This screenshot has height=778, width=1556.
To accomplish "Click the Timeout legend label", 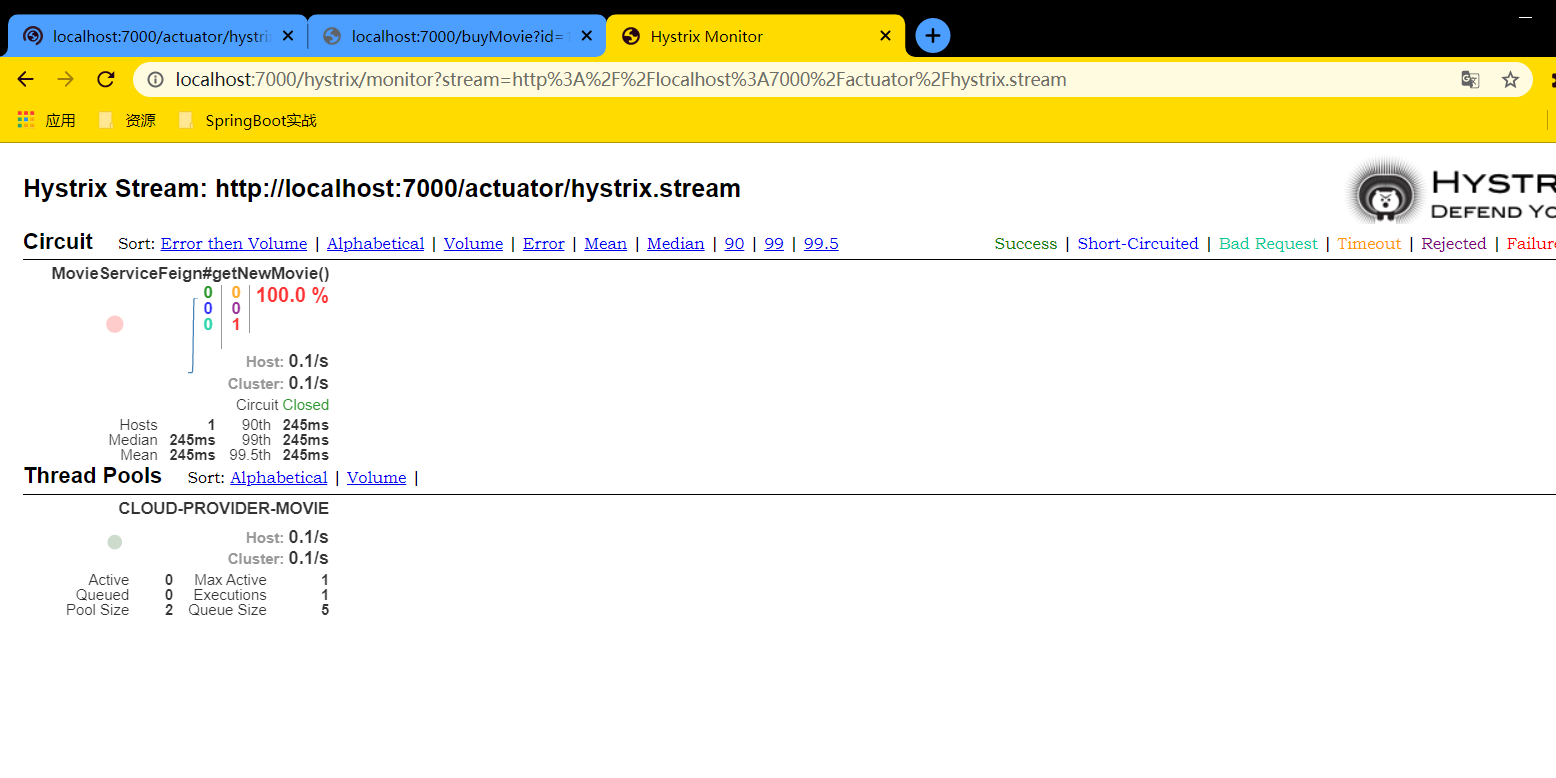I will pyautogui.click(x=1370, y=244).
